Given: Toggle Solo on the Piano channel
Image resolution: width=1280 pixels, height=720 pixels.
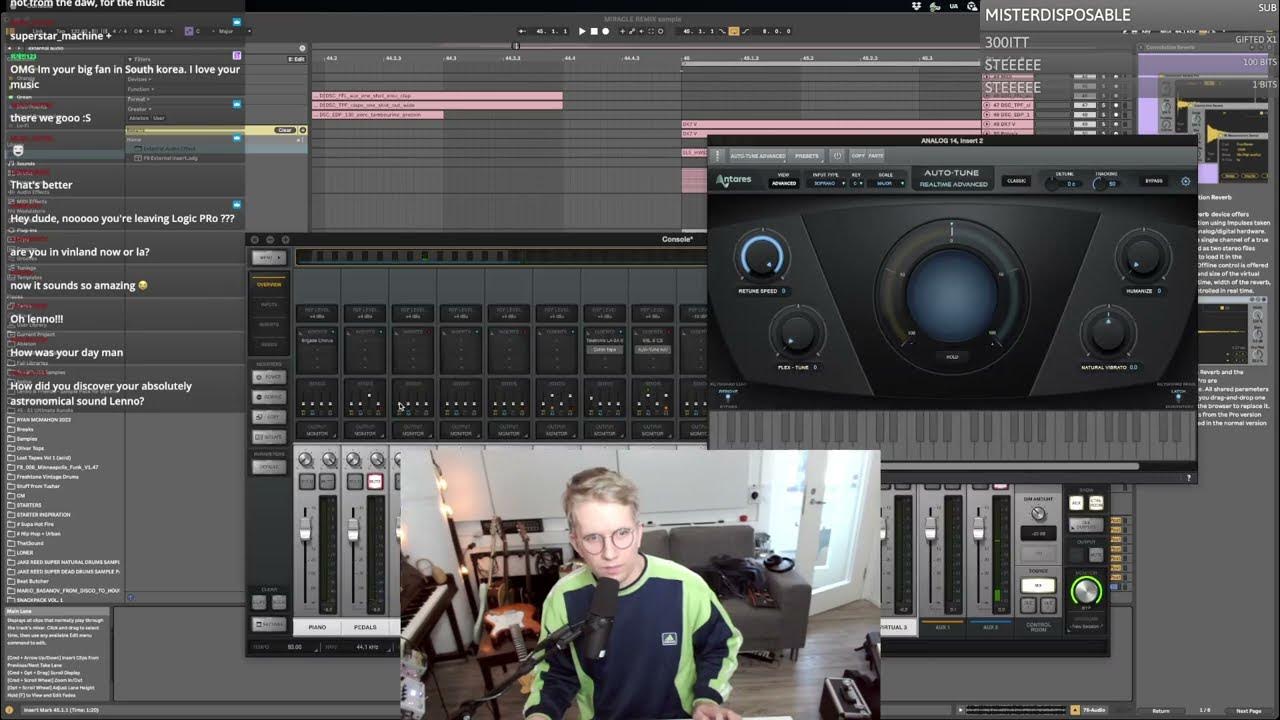Looking at the screenshot, I should (x=307, y=482).
